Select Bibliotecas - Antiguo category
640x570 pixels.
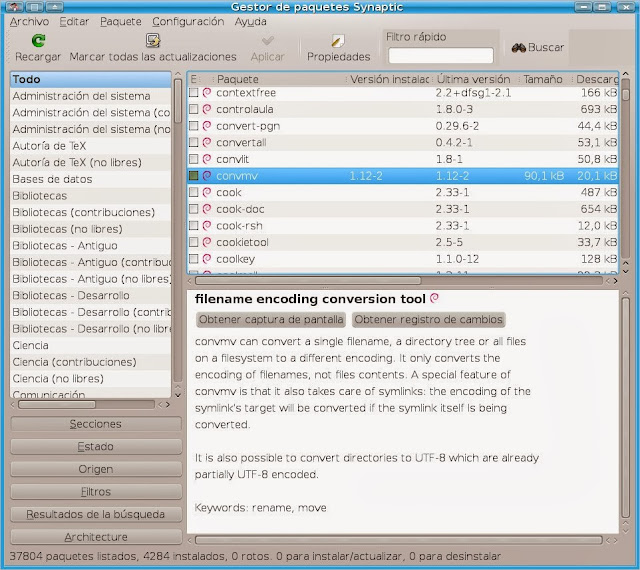point(90,246)
